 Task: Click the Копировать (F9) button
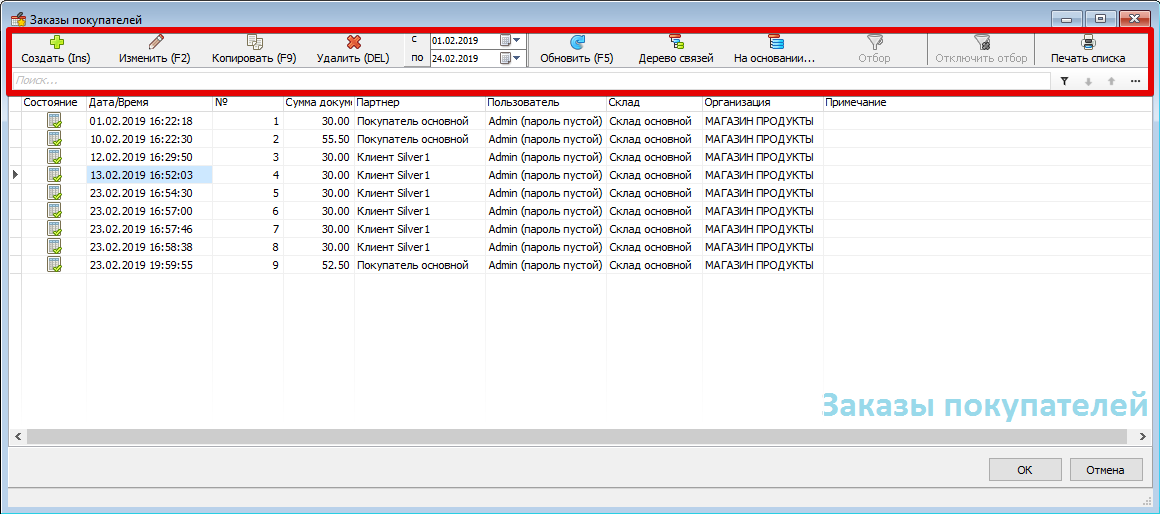click(x=254, y=50)
